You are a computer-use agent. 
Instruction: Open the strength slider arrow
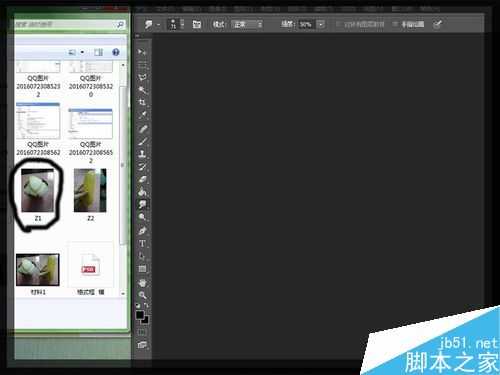click(320, 24)
